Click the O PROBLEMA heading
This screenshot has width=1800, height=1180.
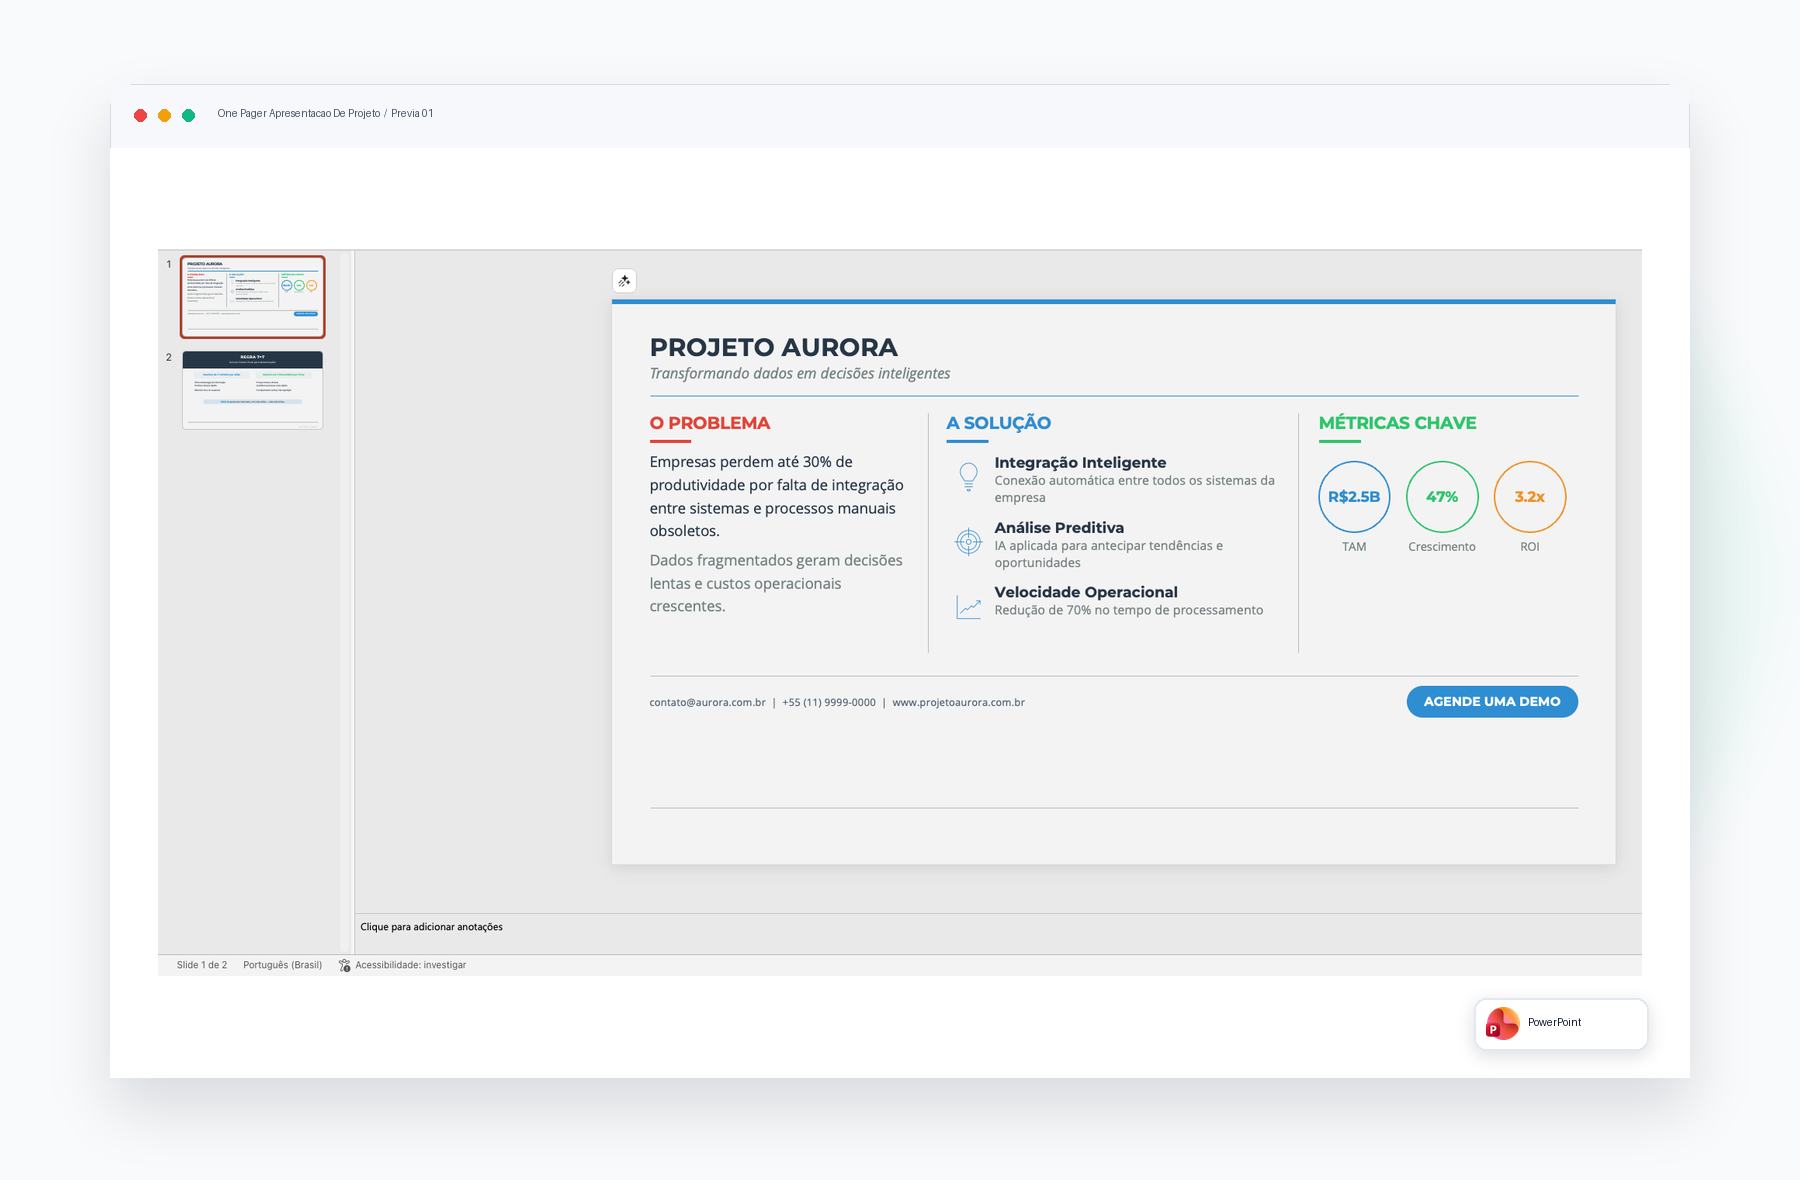point(710,423)
